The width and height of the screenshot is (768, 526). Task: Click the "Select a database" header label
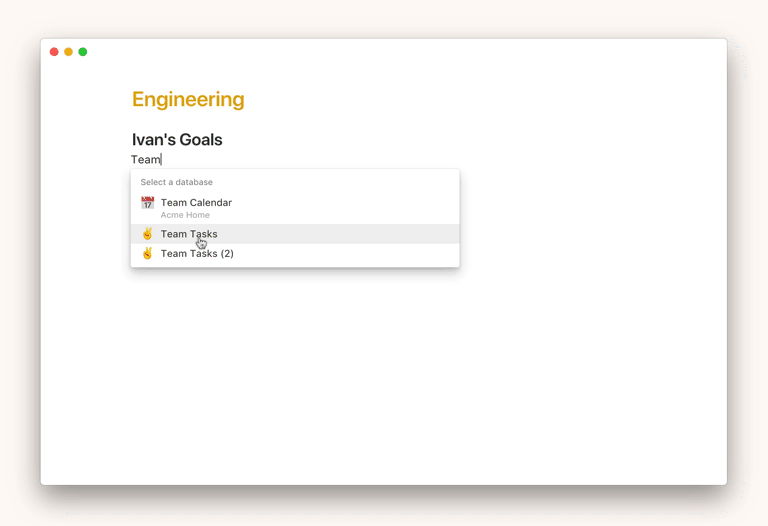click(x=176, y=182)
